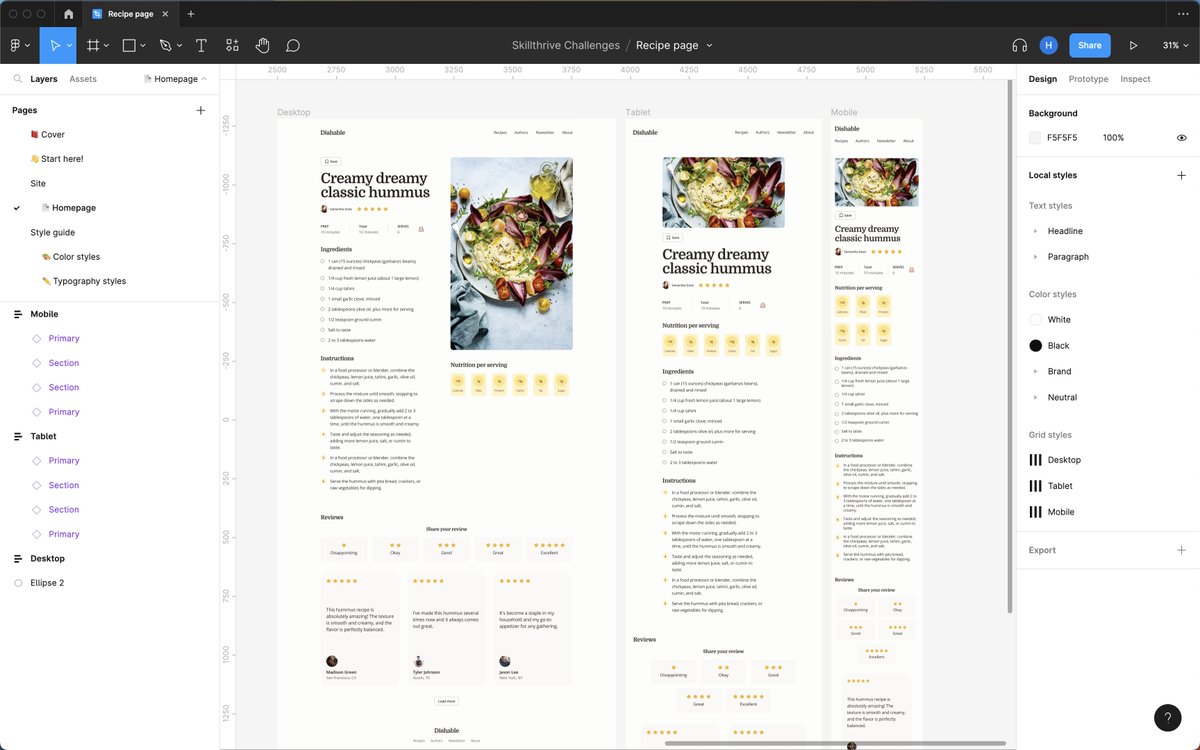Viewport: 1200px width, 750px height.
Task: Expand the Neutral color styles group
Action: 1035,397
